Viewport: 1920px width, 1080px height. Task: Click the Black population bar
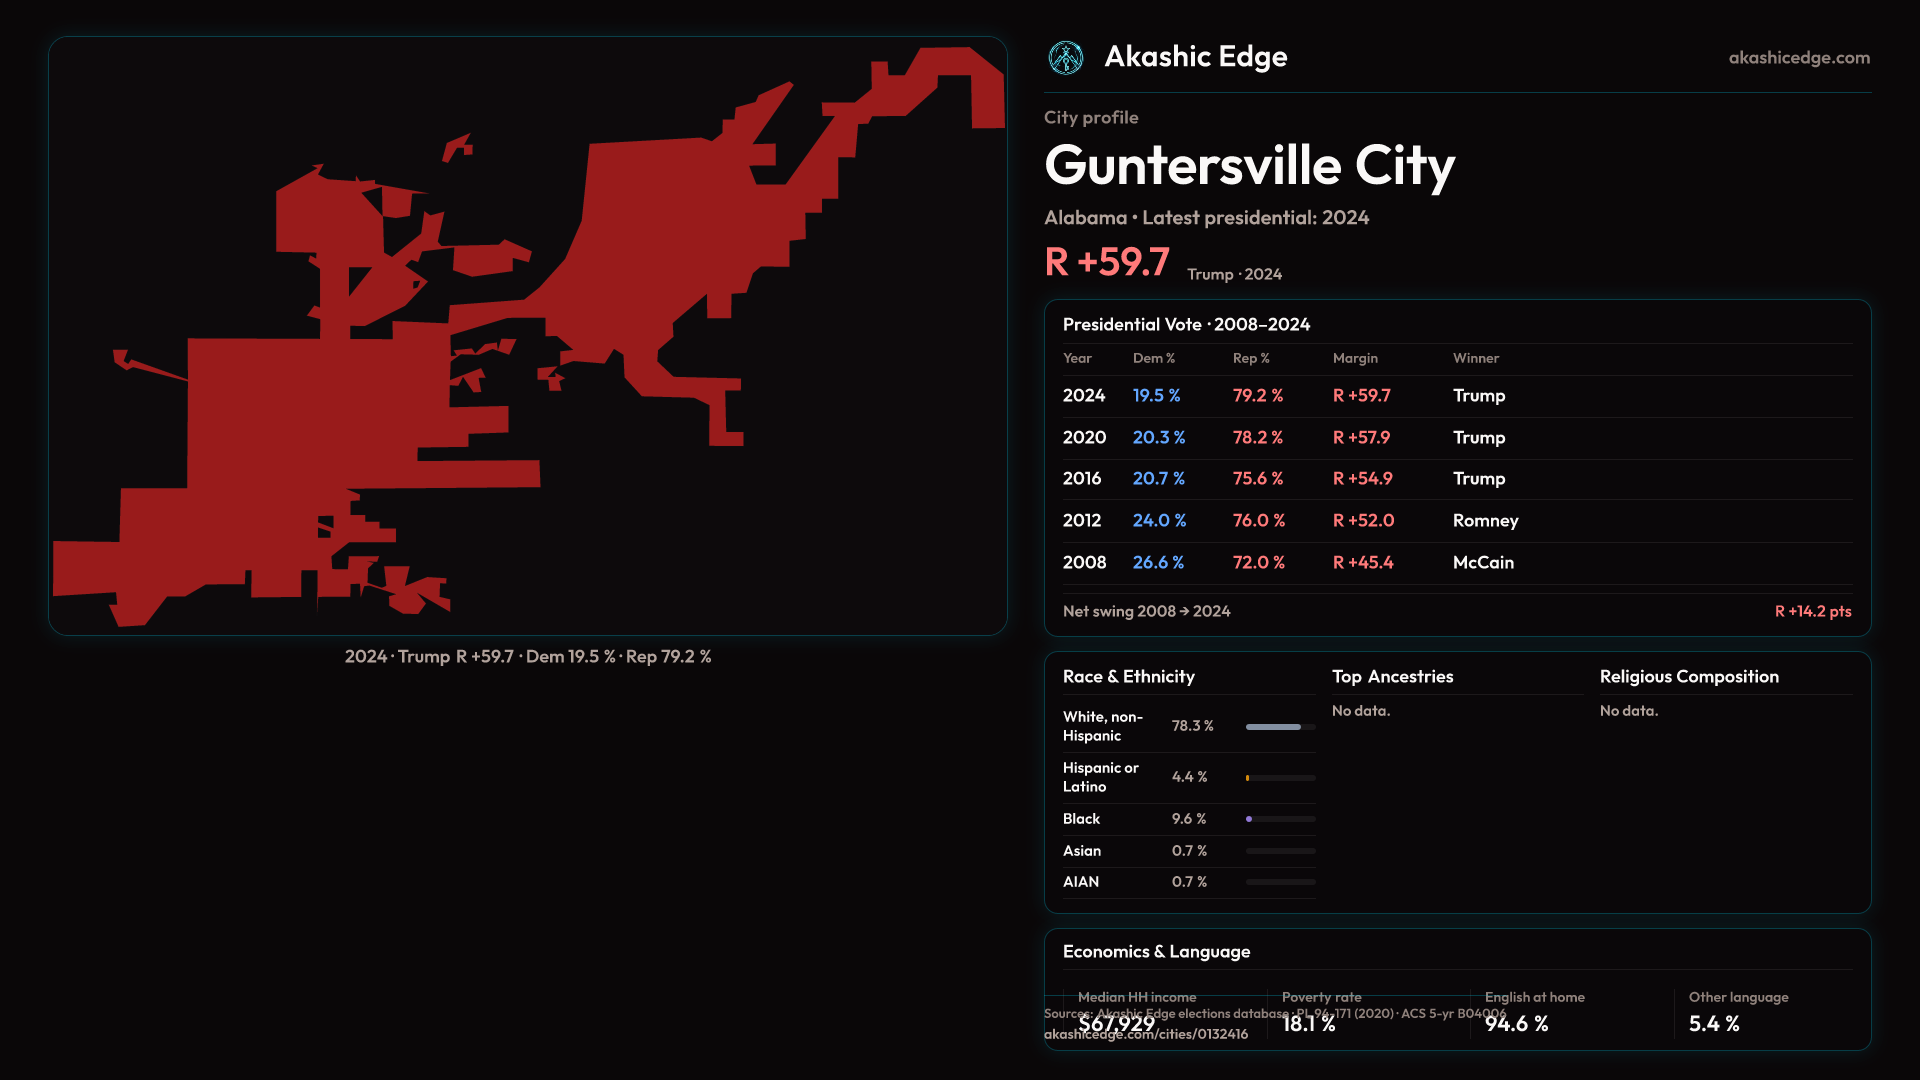click(x=1280, y=819)
